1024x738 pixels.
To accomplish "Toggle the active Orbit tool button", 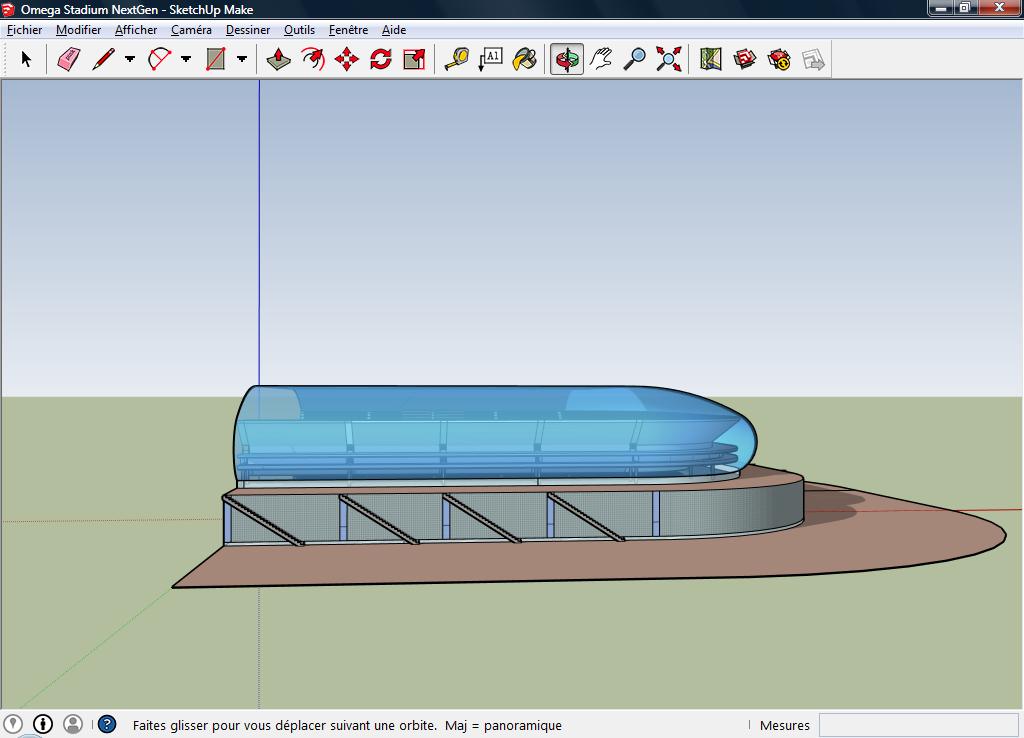I will coord(567,60).
